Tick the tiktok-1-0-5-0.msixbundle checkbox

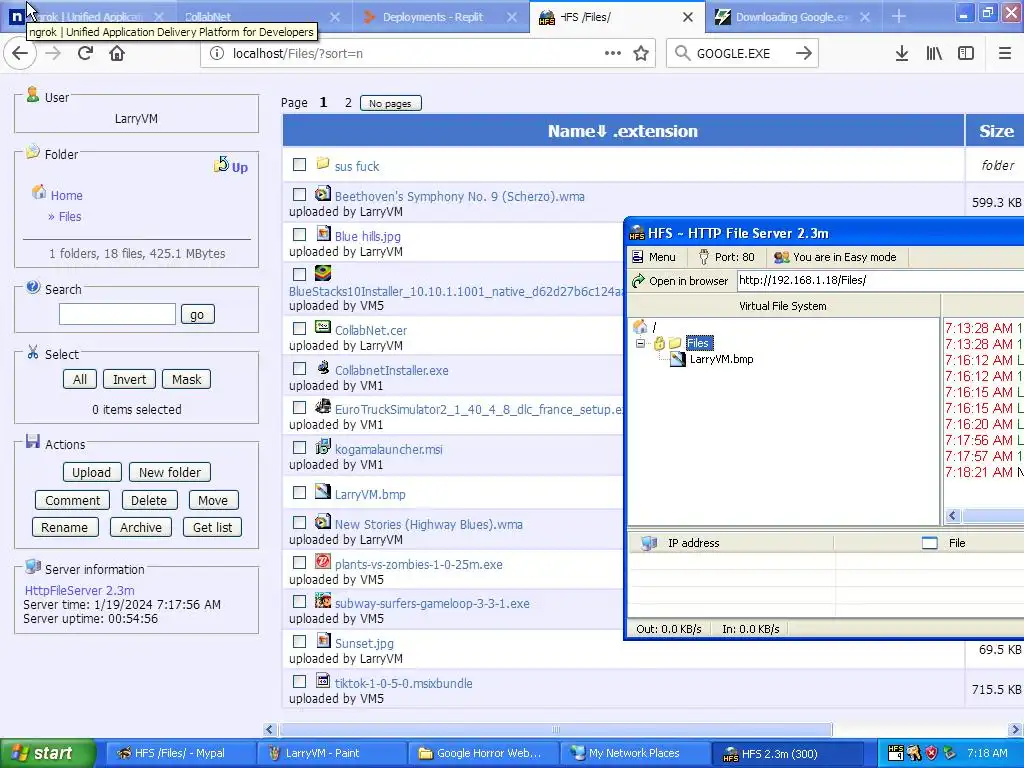click(x=299, y=682)
